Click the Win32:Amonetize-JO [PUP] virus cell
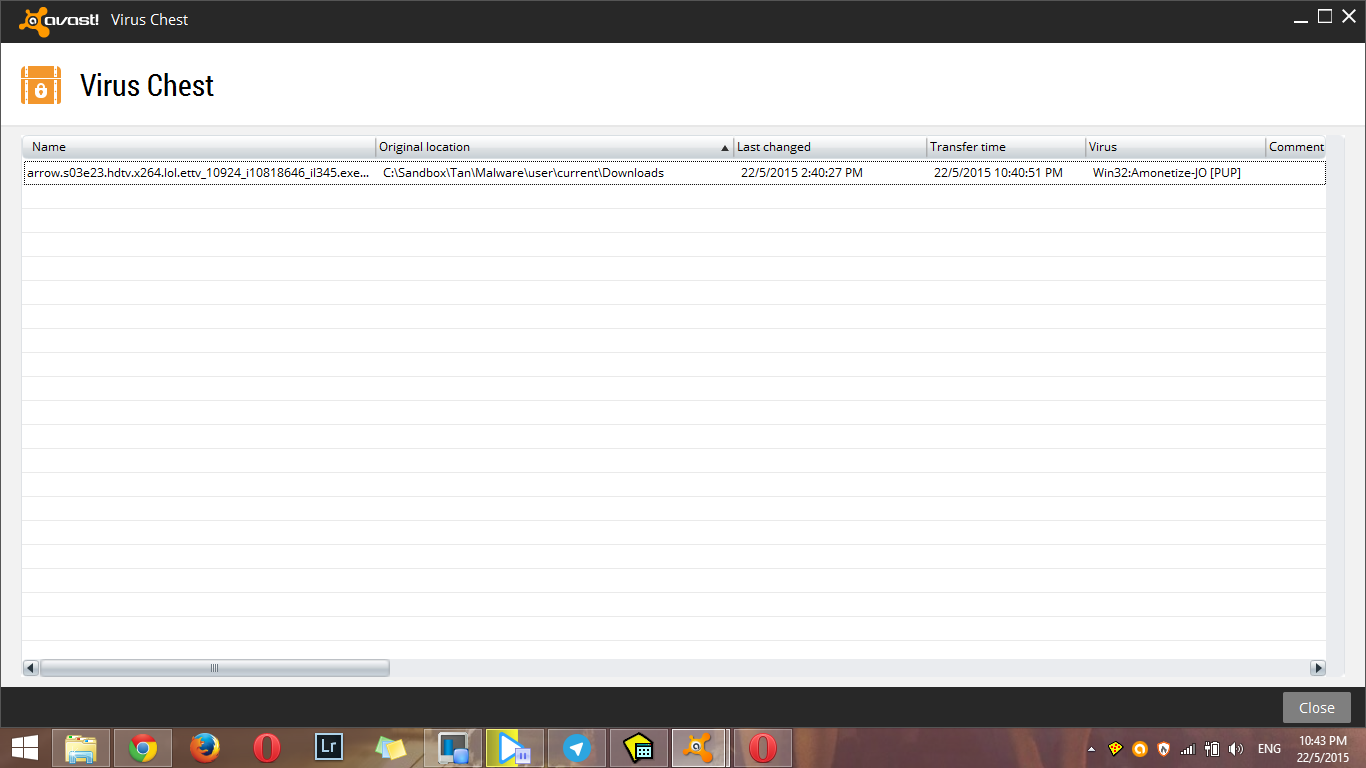 click(x=1166, y=173)
